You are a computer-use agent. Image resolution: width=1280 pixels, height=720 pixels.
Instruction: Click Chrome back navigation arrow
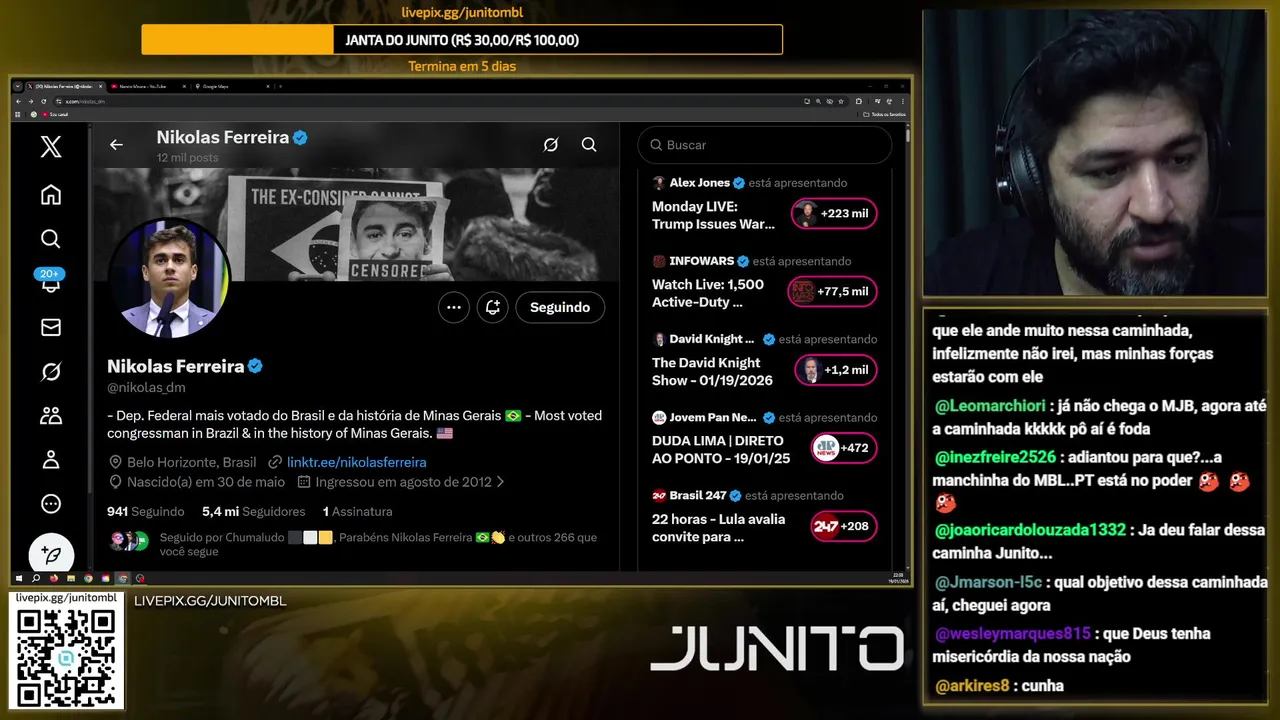[19, 101]
